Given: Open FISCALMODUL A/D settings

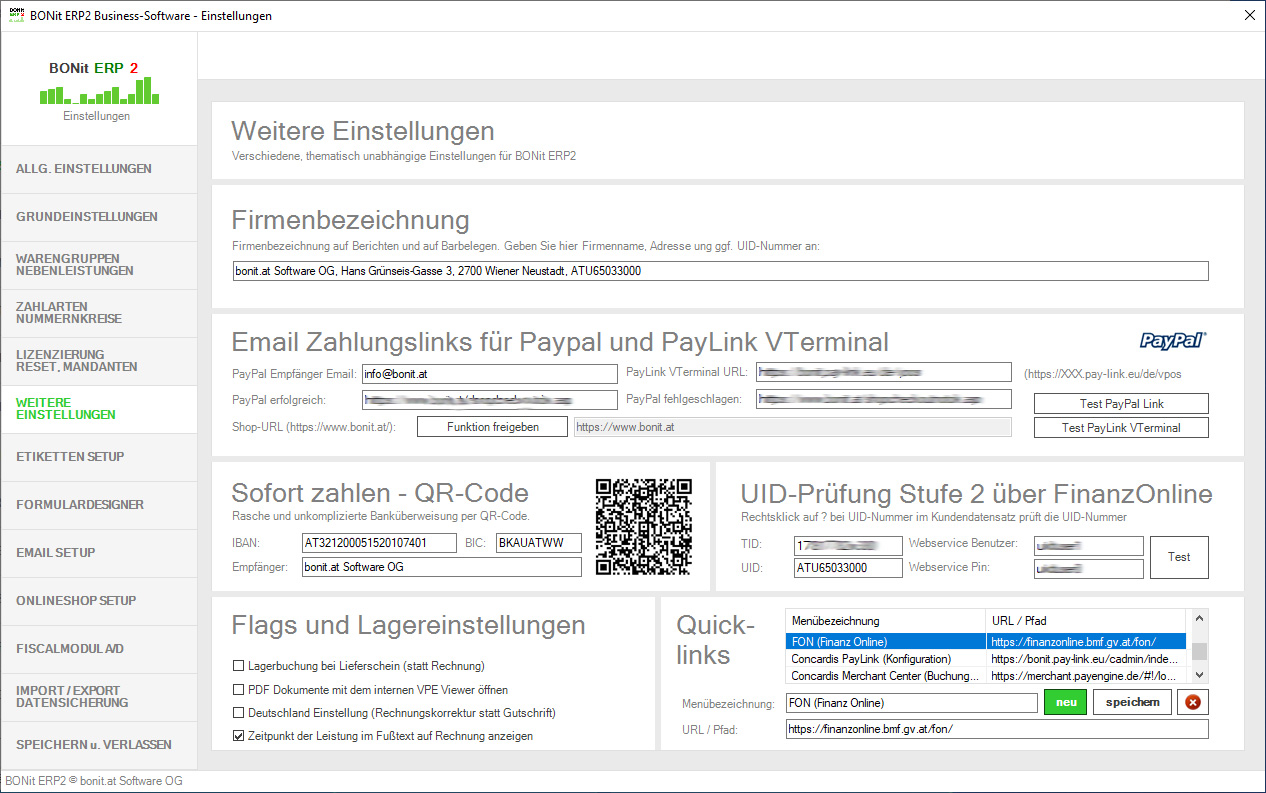Looking at the screenshot, I should coord(99,649).
